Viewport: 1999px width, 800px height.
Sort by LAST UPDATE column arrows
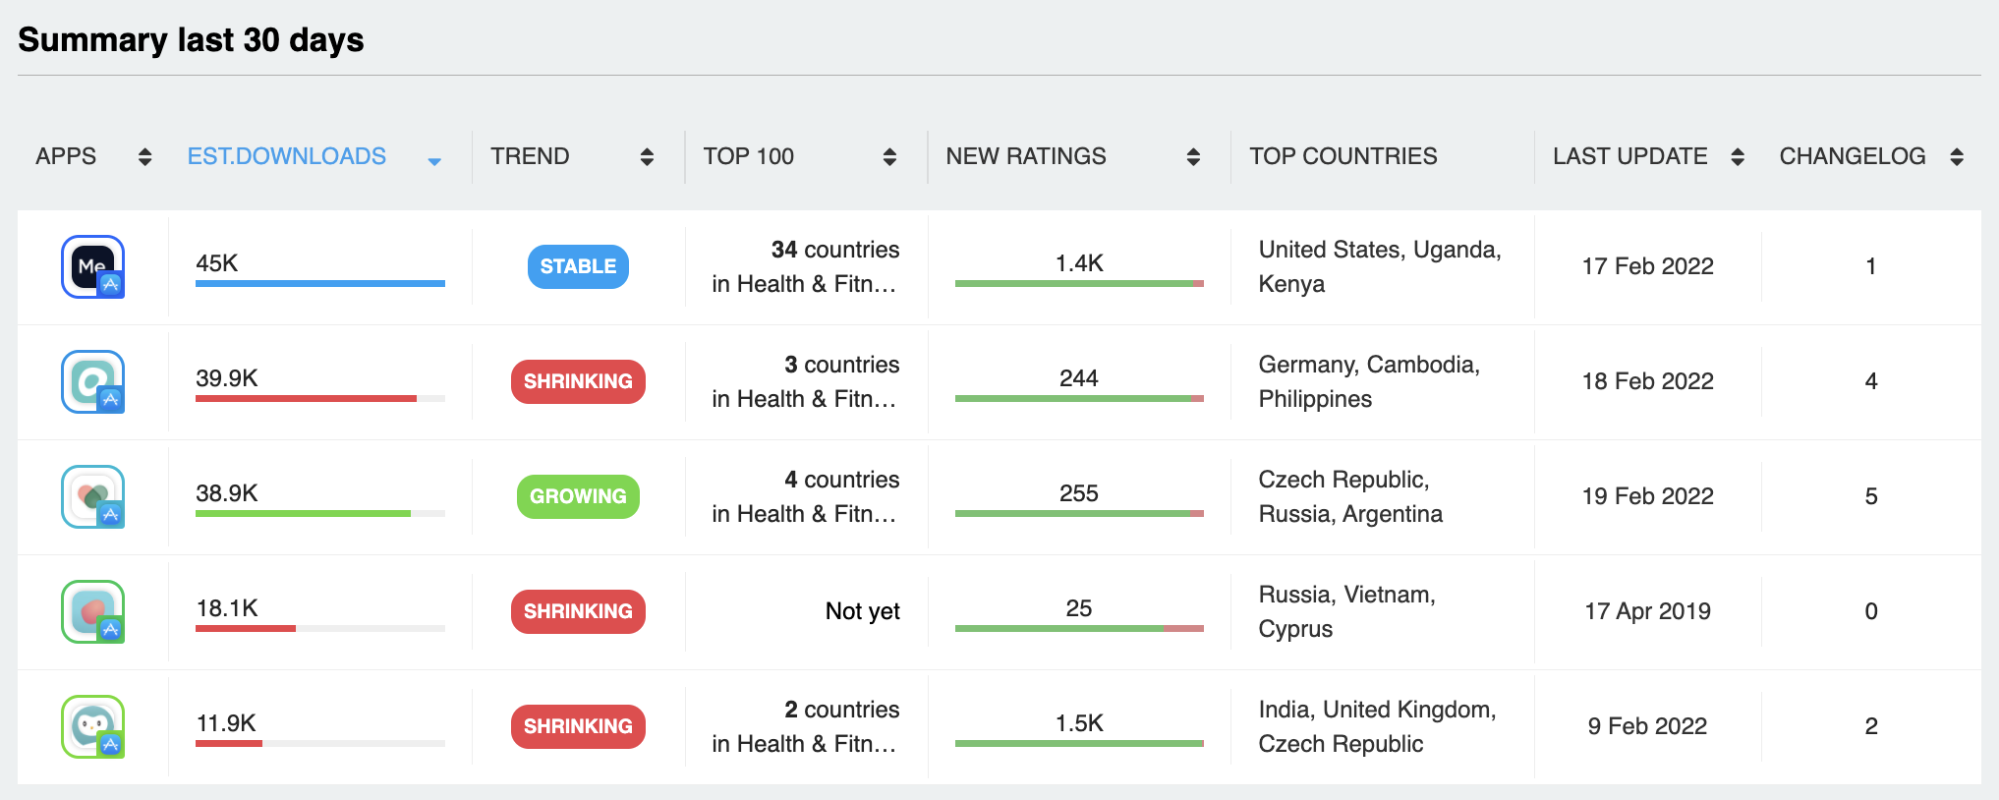1737,157
